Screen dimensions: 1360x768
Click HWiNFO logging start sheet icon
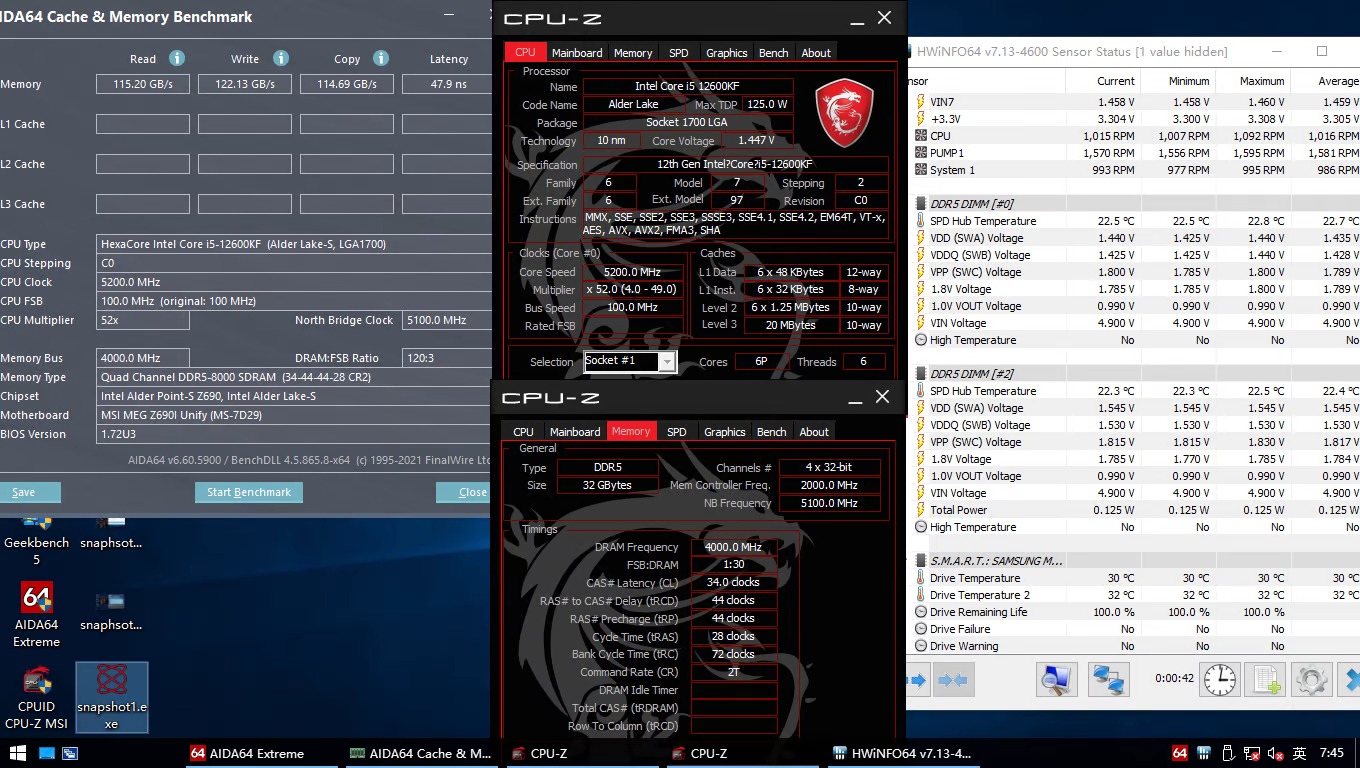tap(1266, 680)
